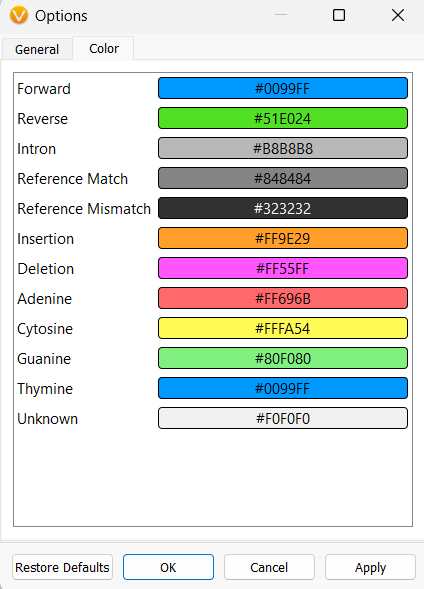424x589 pixels.
Task: Edit the Unknown color #F0F0F0
Action: [283, 418]
